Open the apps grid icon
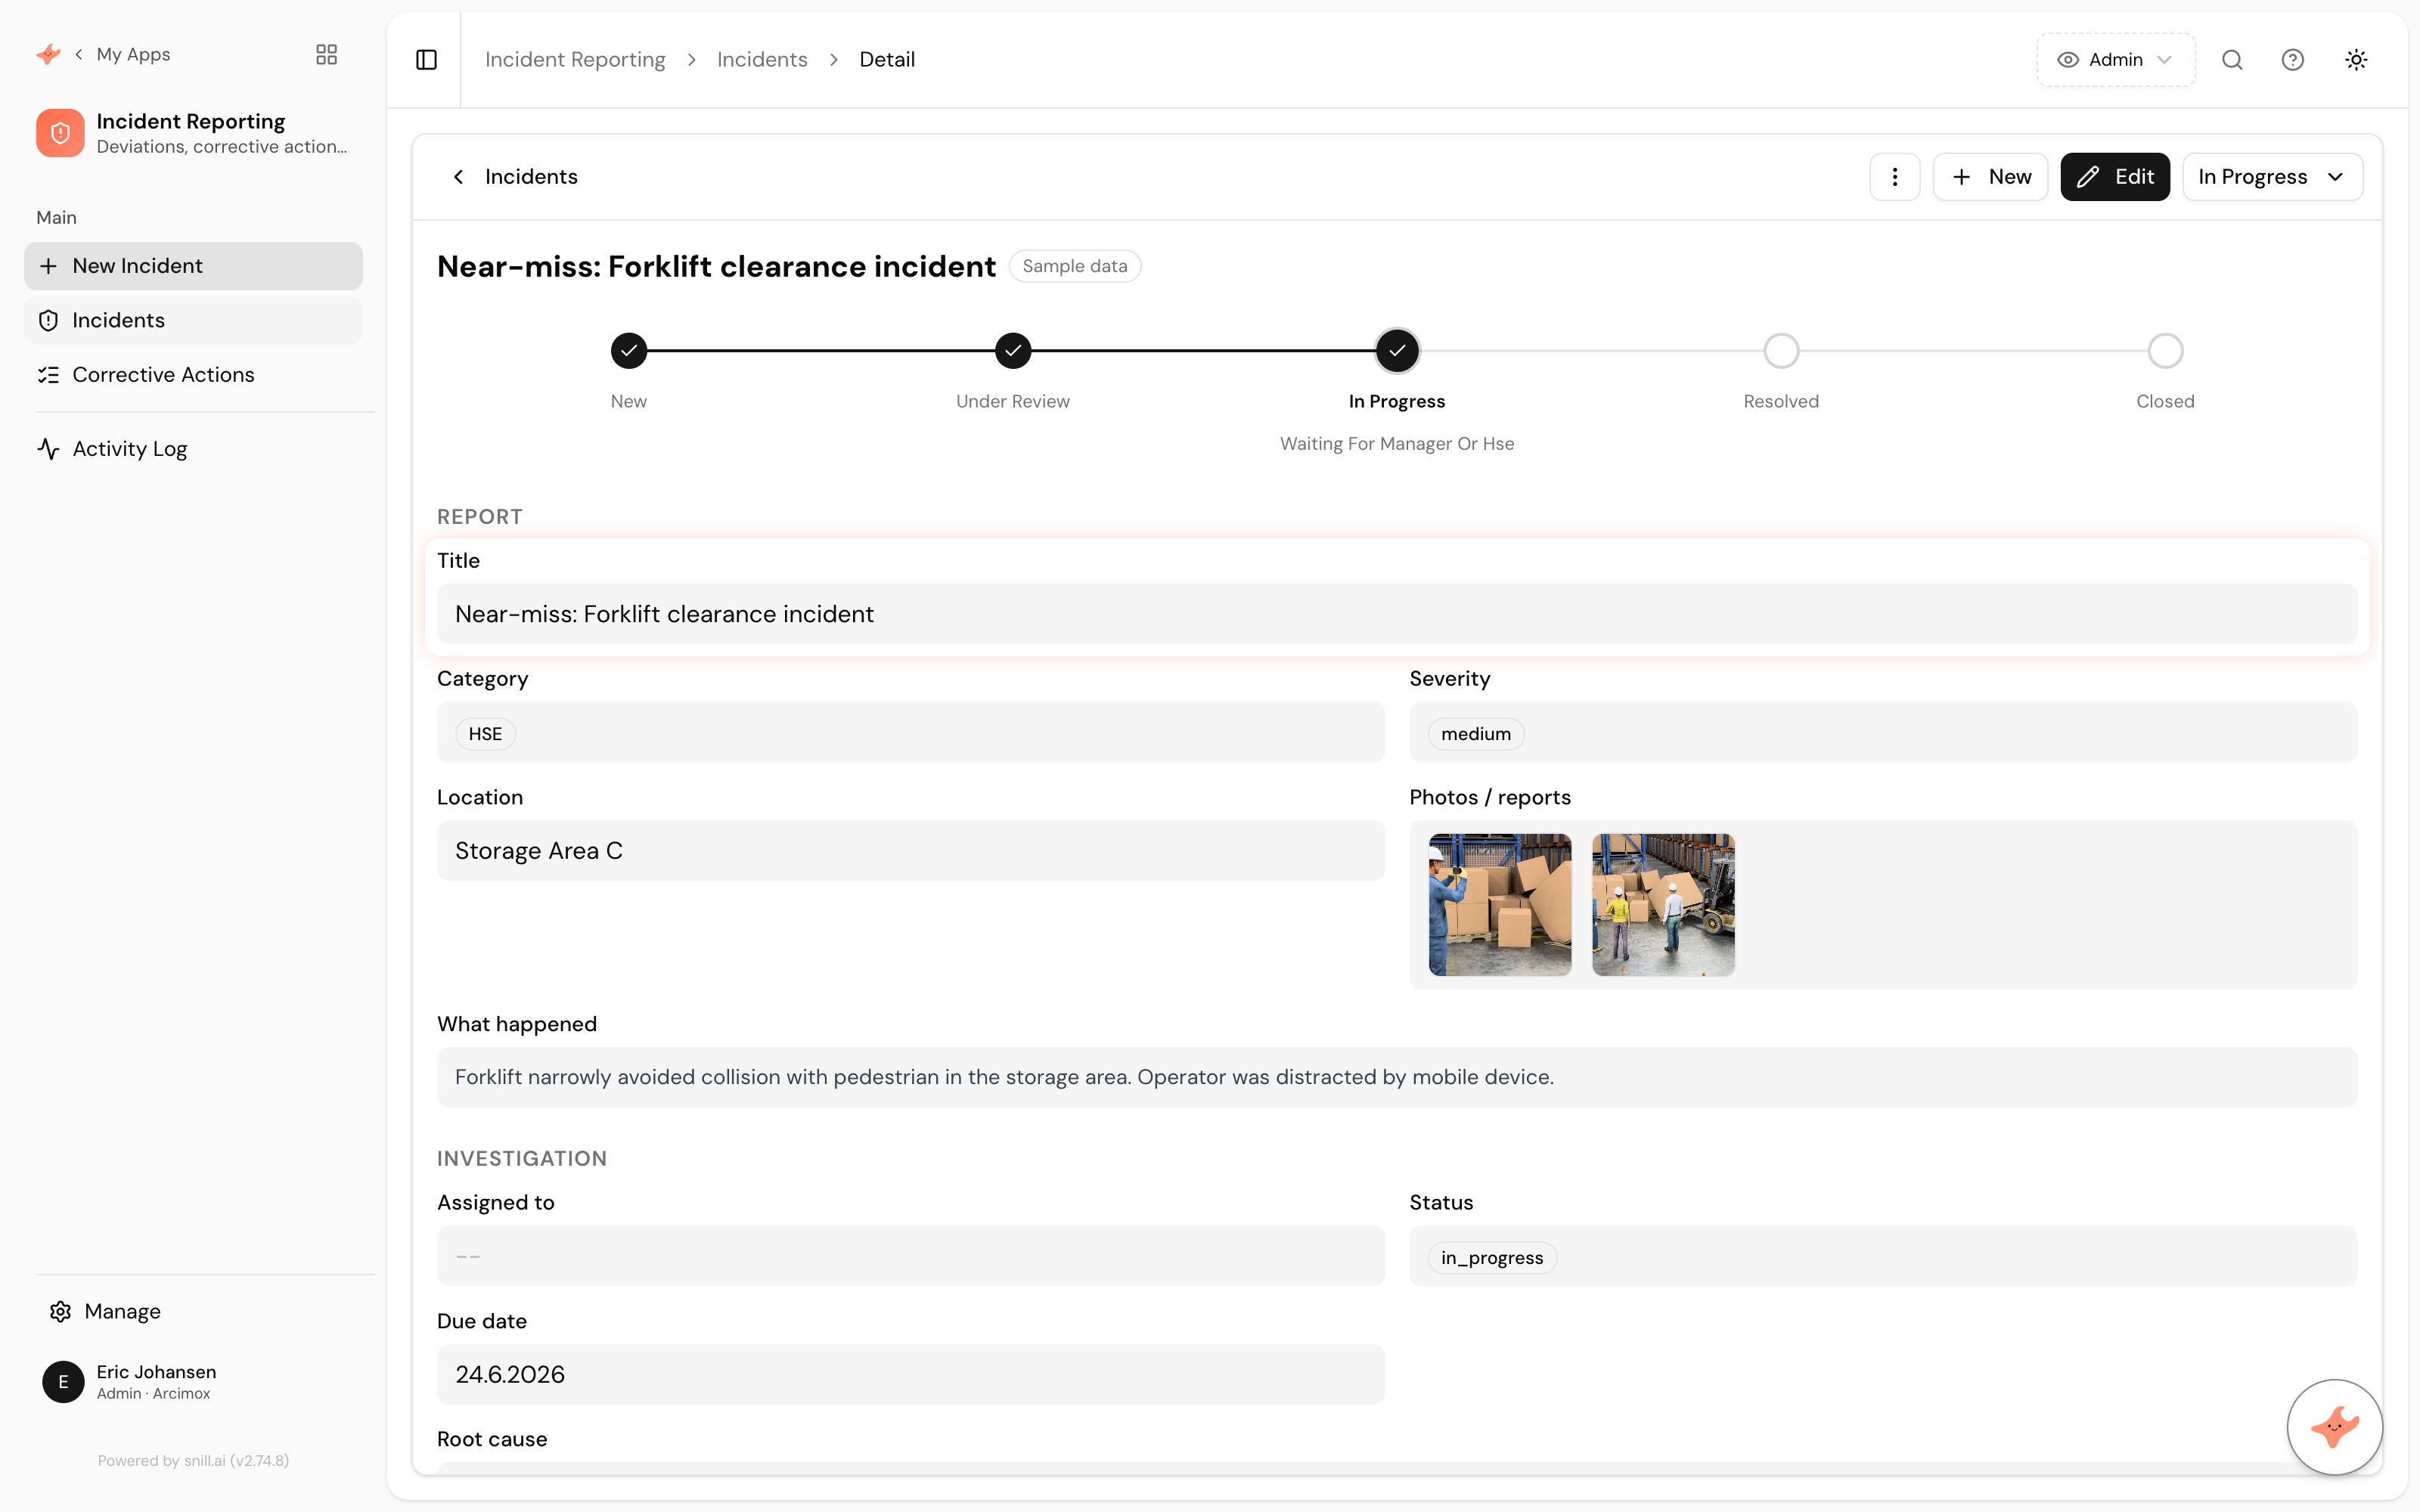 (x=326, y=54)
